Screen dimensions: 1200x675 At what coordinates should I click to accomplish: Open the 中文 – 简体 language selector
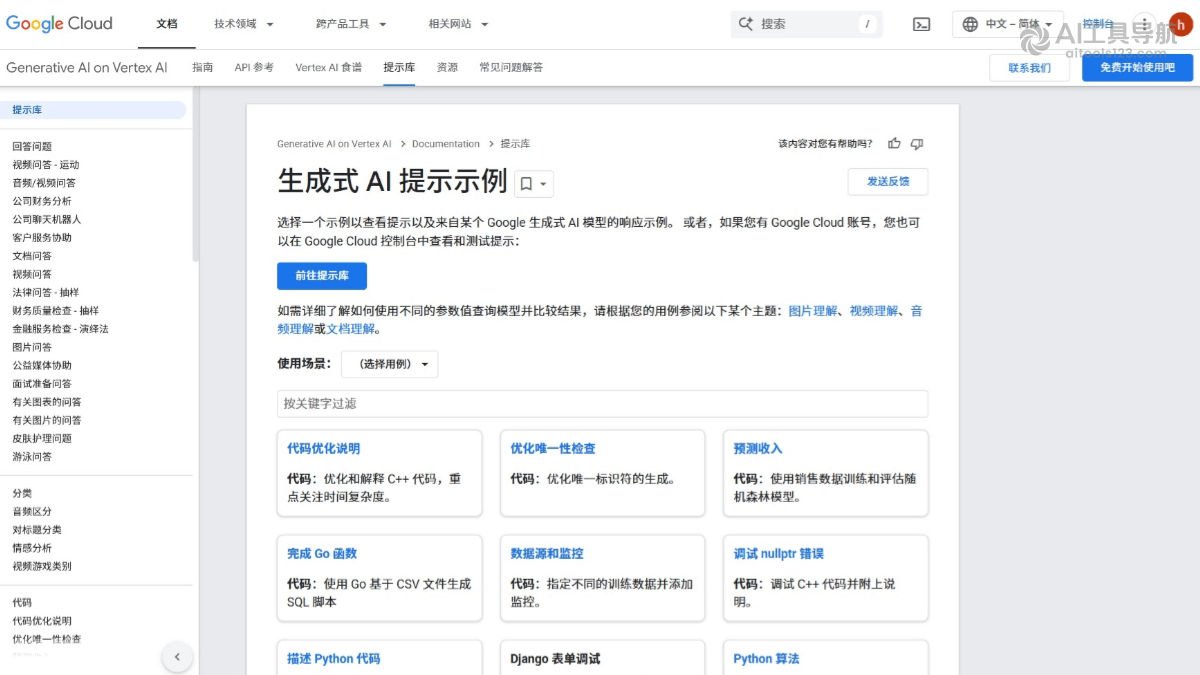[1008, 24]
